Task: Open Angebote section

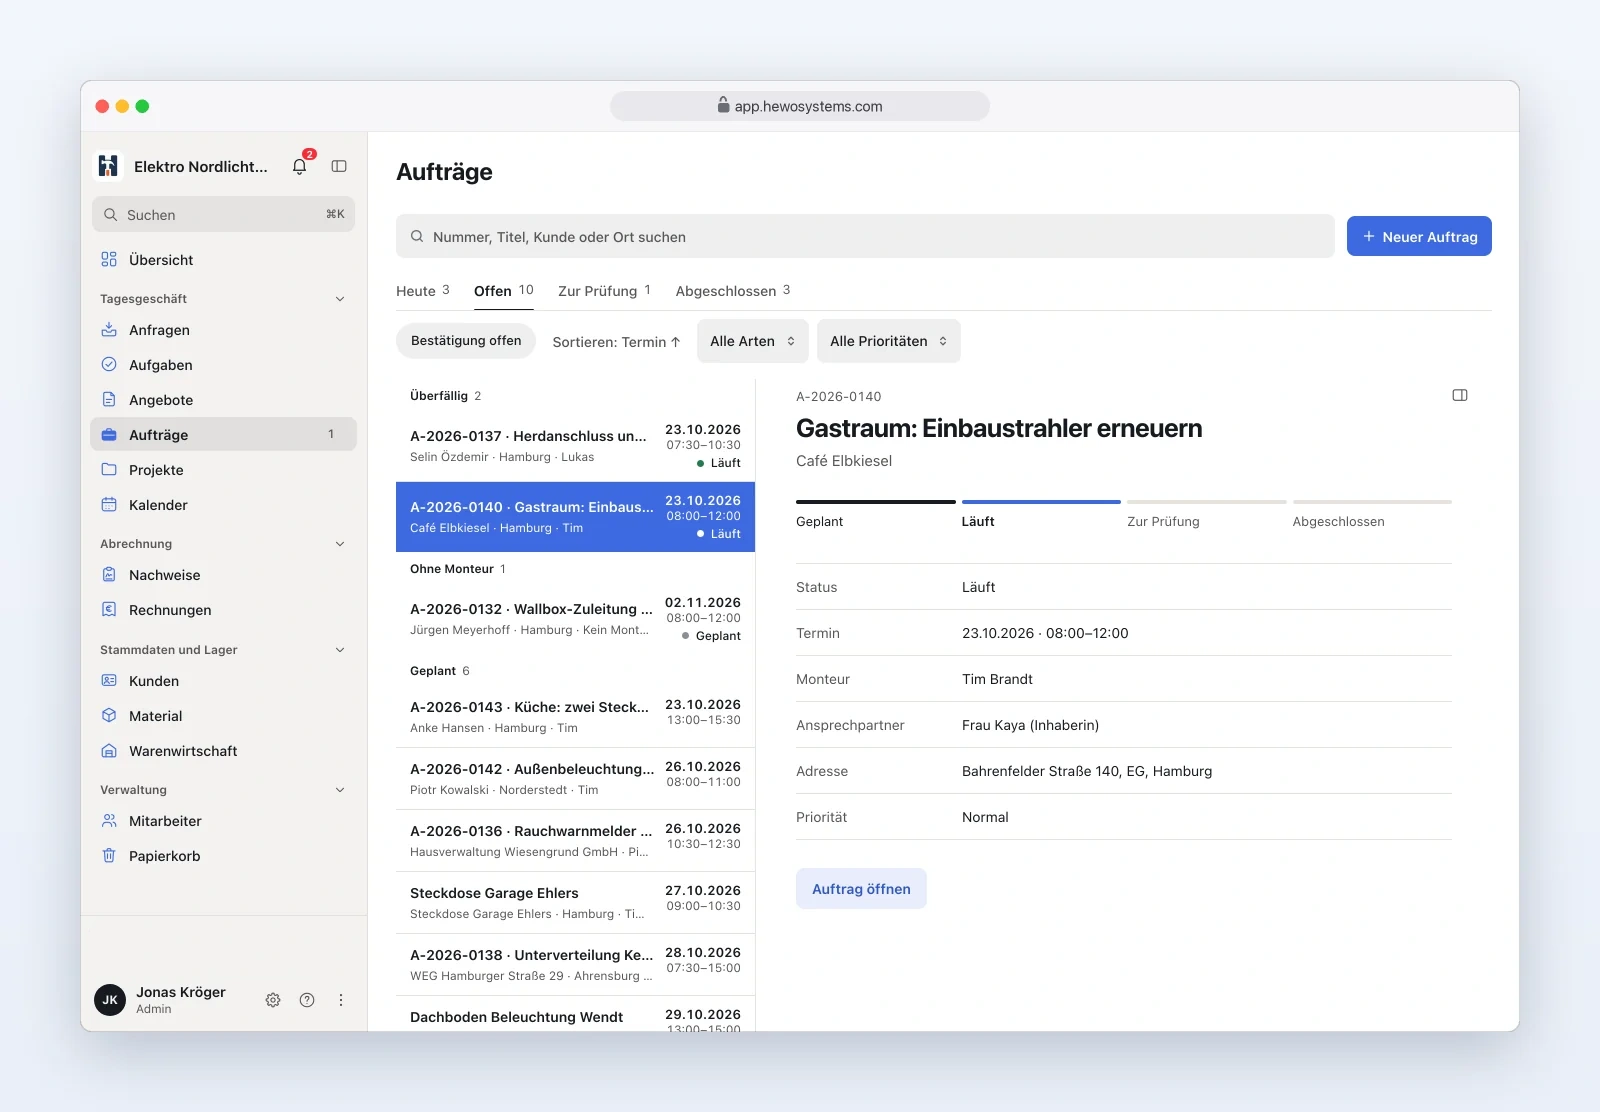Action: [x=224, y=400]
